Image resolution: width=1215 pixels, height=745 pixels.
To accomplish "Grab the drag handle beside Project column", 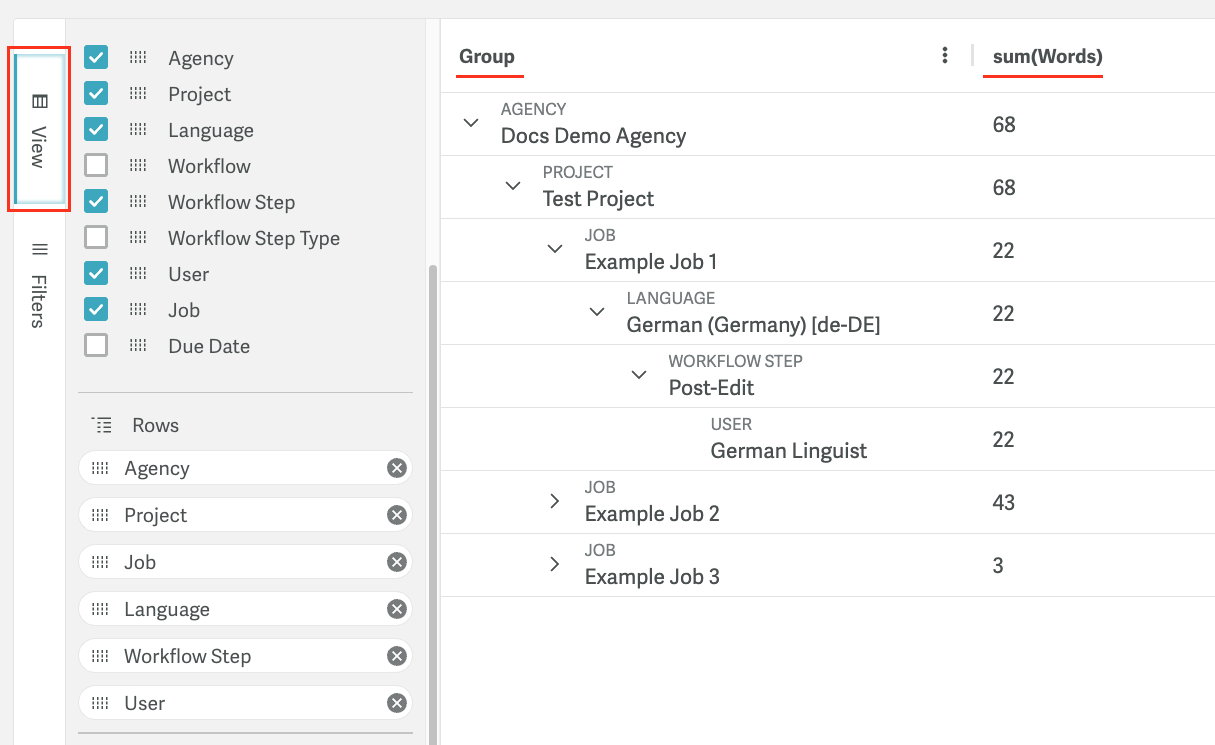I will 138,94.
